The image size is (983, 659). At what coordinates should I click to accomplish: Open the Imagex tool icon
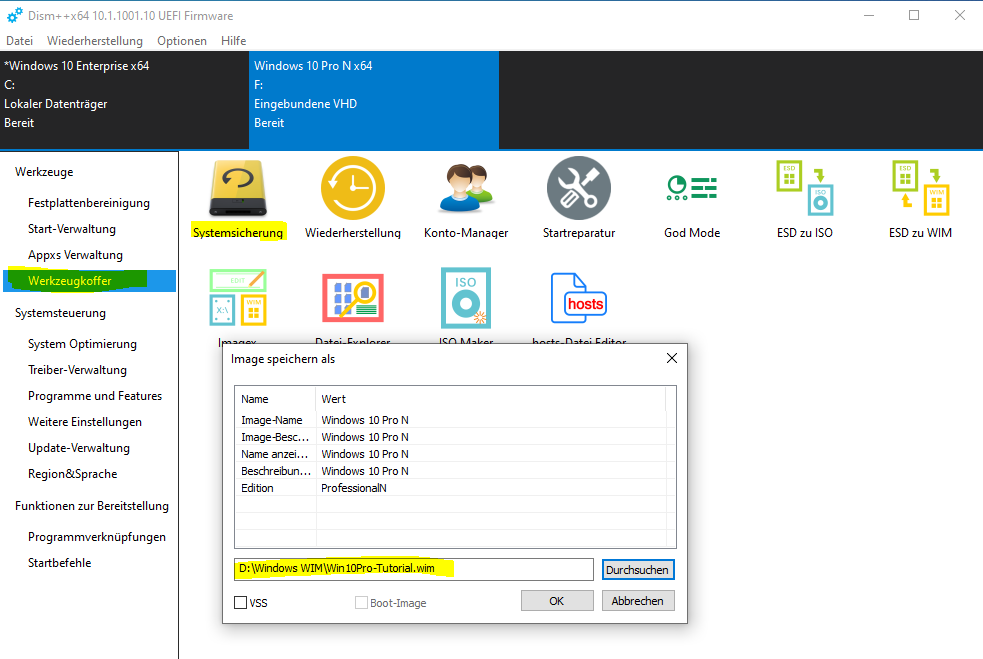[x=238, y=298]
